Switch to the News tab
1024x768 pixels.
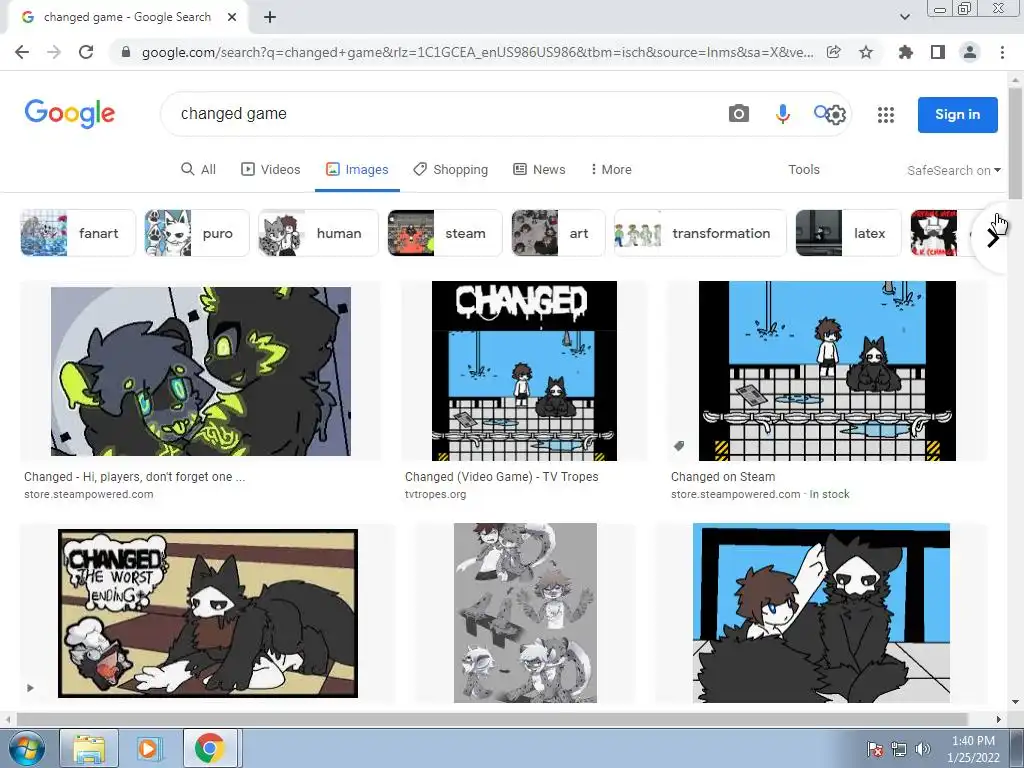click(x=539, y=169)
